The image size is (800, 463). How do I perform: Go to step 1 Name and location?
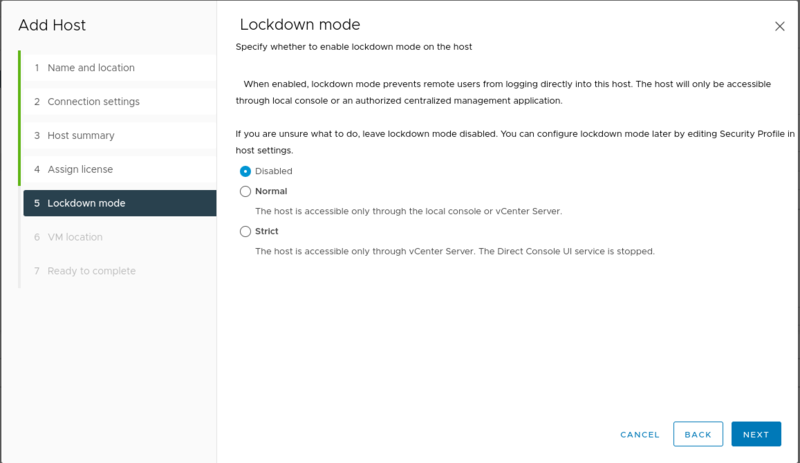coord(90,68)
